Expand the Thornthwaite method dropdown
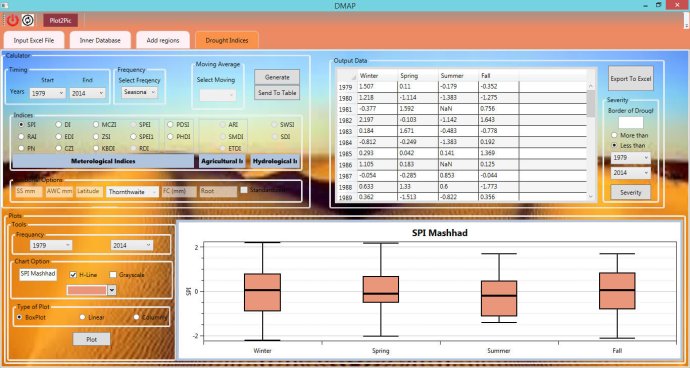The width and height of the screenshot is (690, 368). coord(132,192)
